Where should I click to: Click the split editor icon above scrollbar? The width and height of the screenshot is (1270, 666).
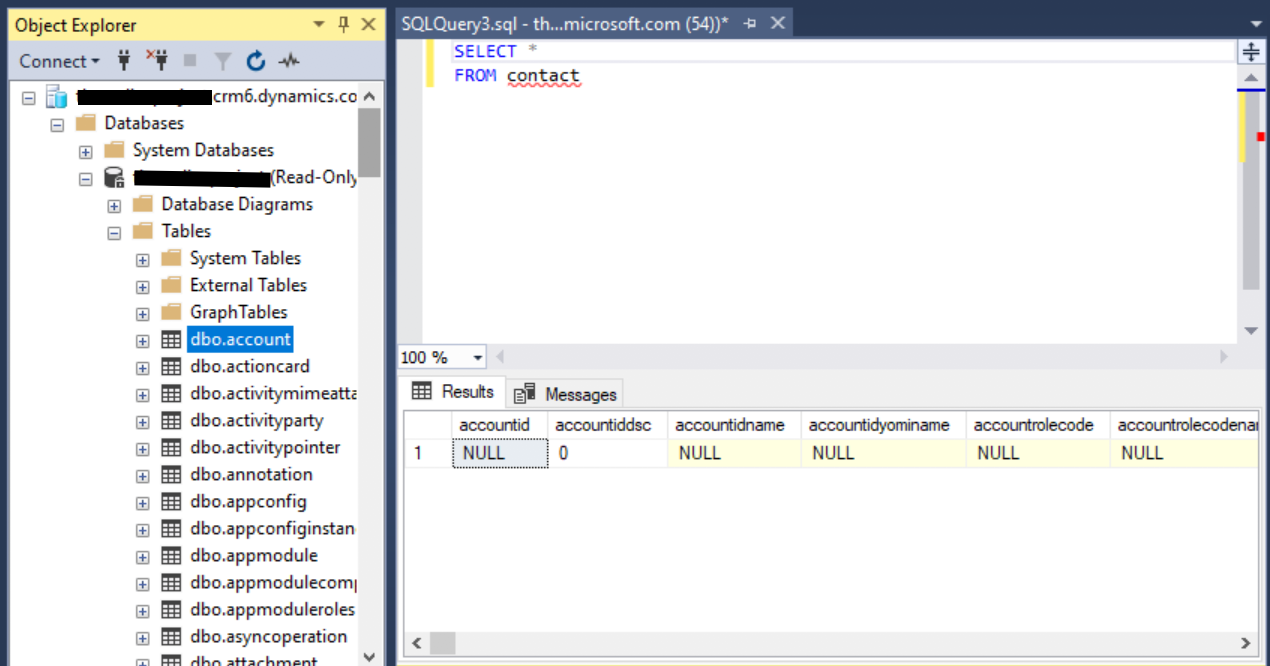click(1250, 52)
